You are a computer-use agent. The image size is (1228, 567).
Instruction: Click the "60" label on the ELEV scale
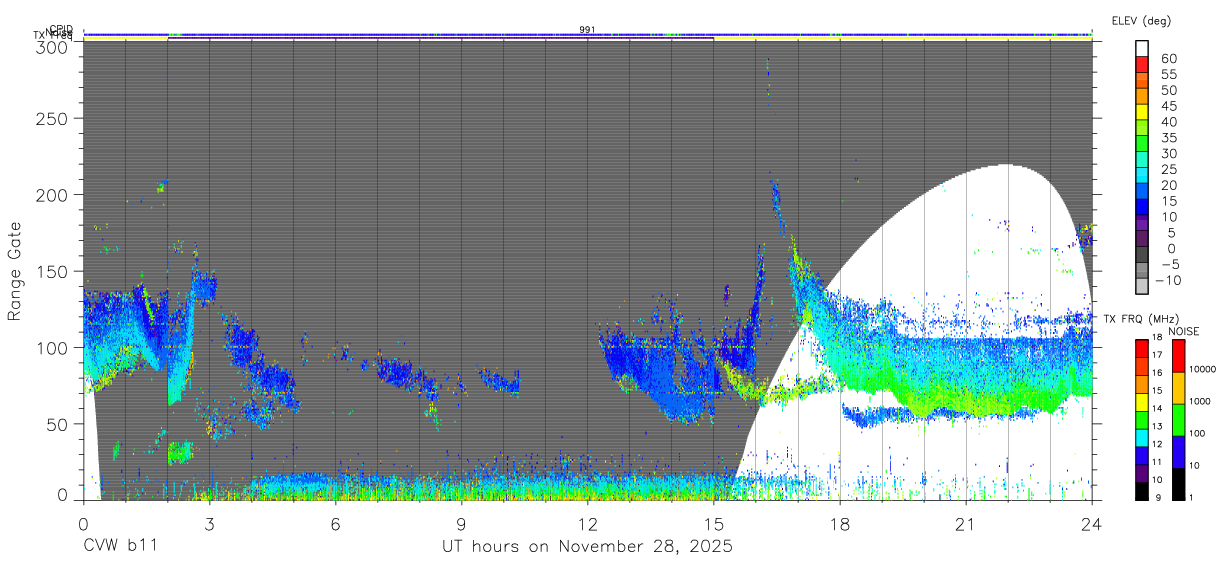(1167, 58)
